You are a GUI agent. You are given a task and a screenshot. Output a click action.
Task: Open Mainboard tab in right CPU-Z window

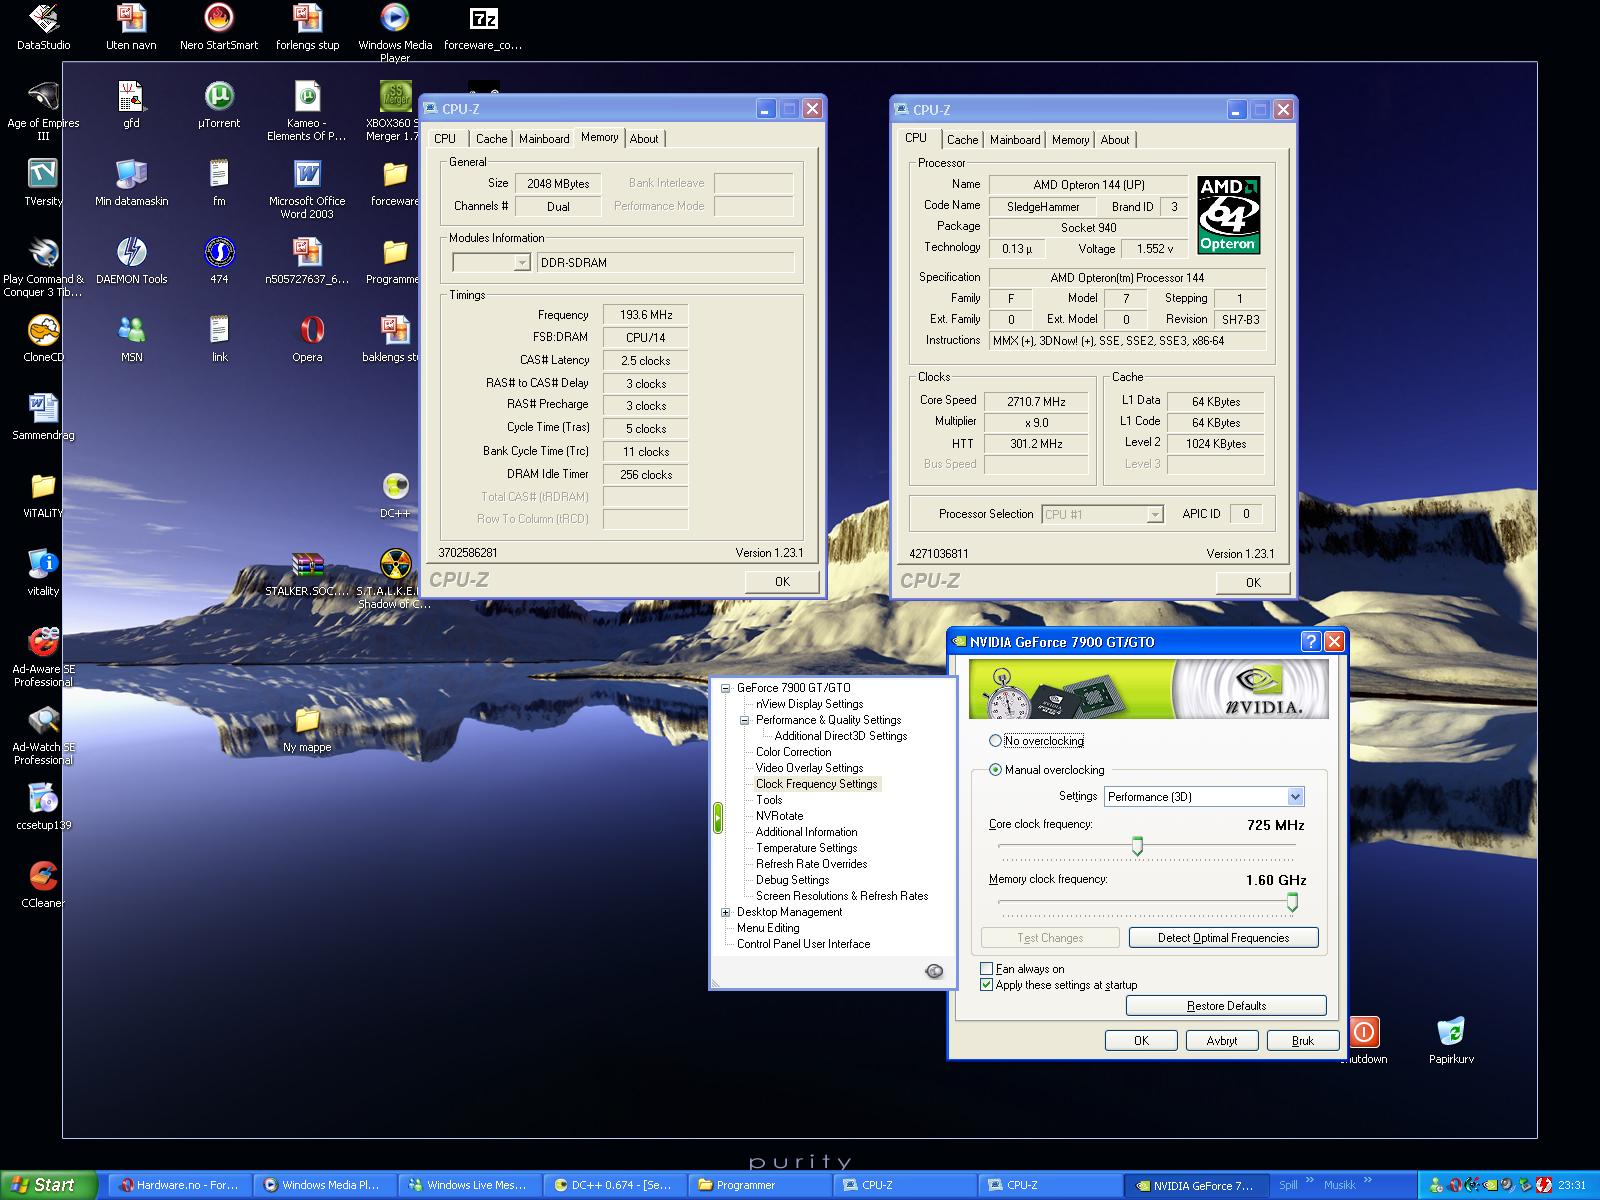click(x=1015, y=140)
